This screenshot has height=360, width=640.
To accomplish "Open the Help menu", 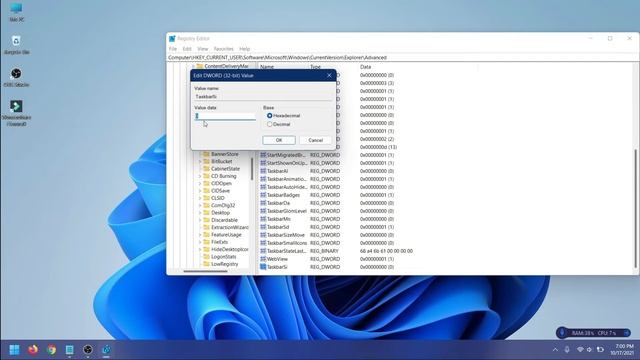I will click(244, 49).
